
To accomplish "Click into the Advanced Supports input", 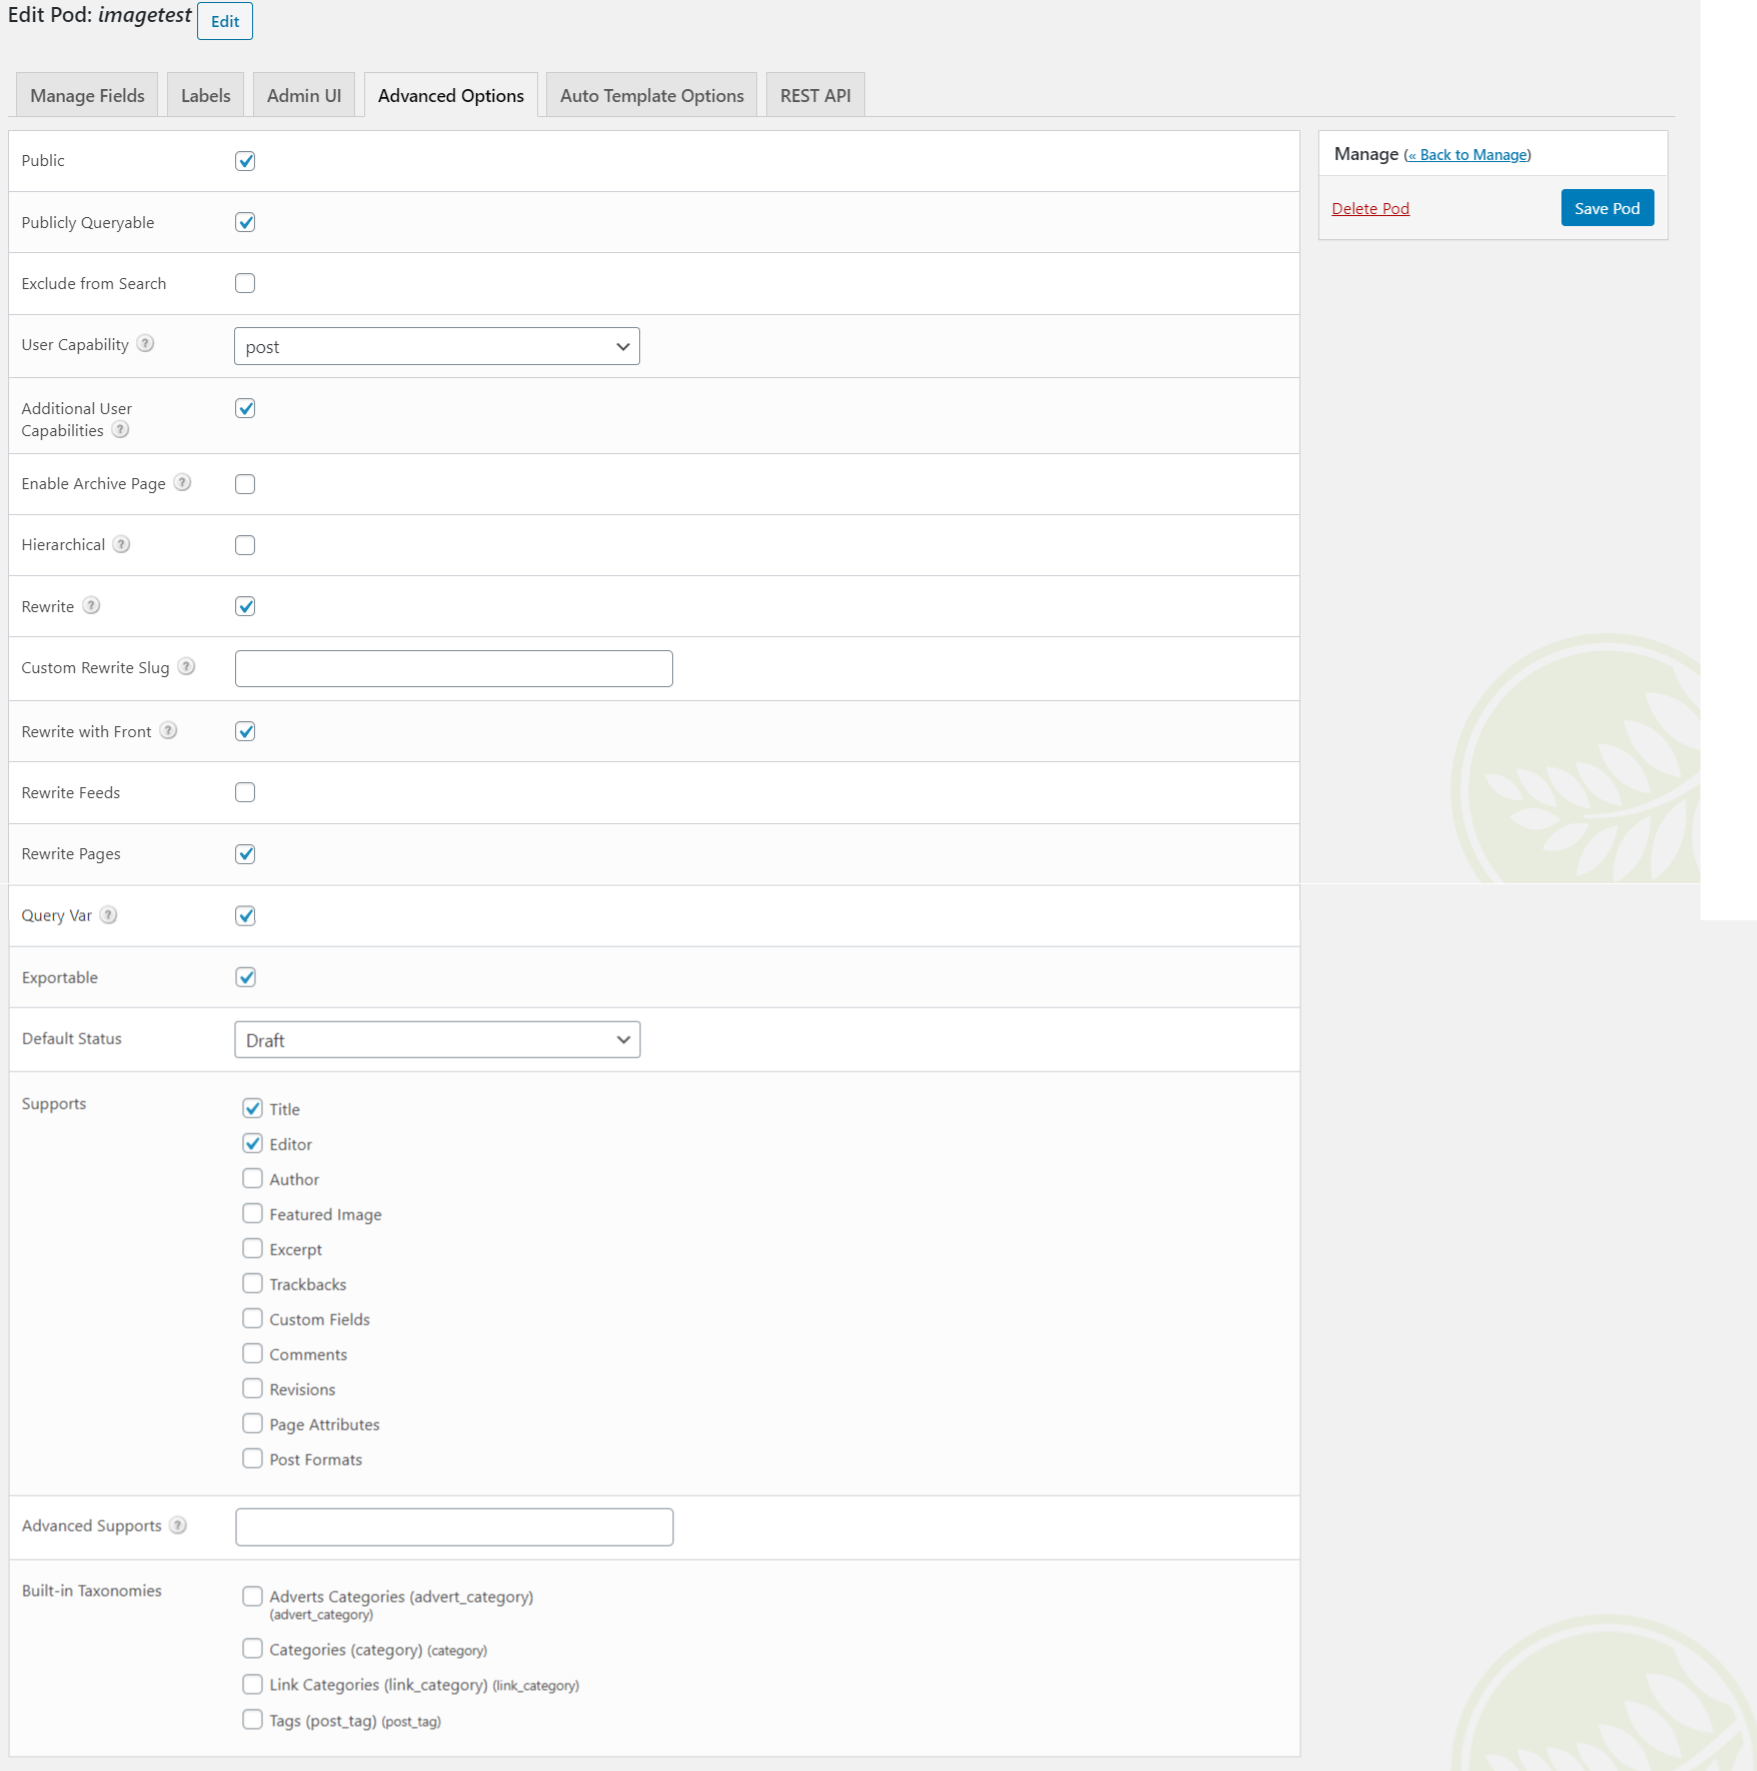I will click(x=454, y=1527).
